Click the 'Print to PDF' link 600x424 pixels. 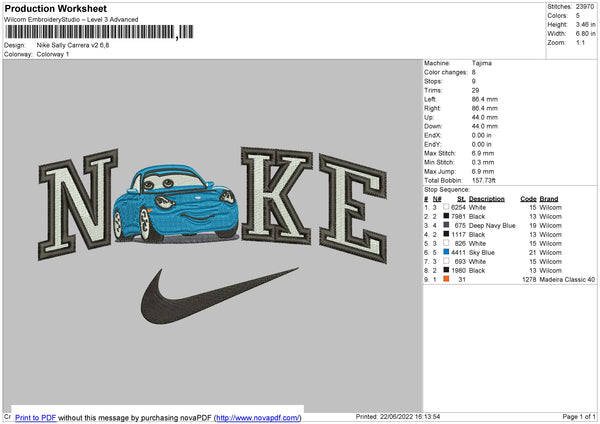point(36,417)
